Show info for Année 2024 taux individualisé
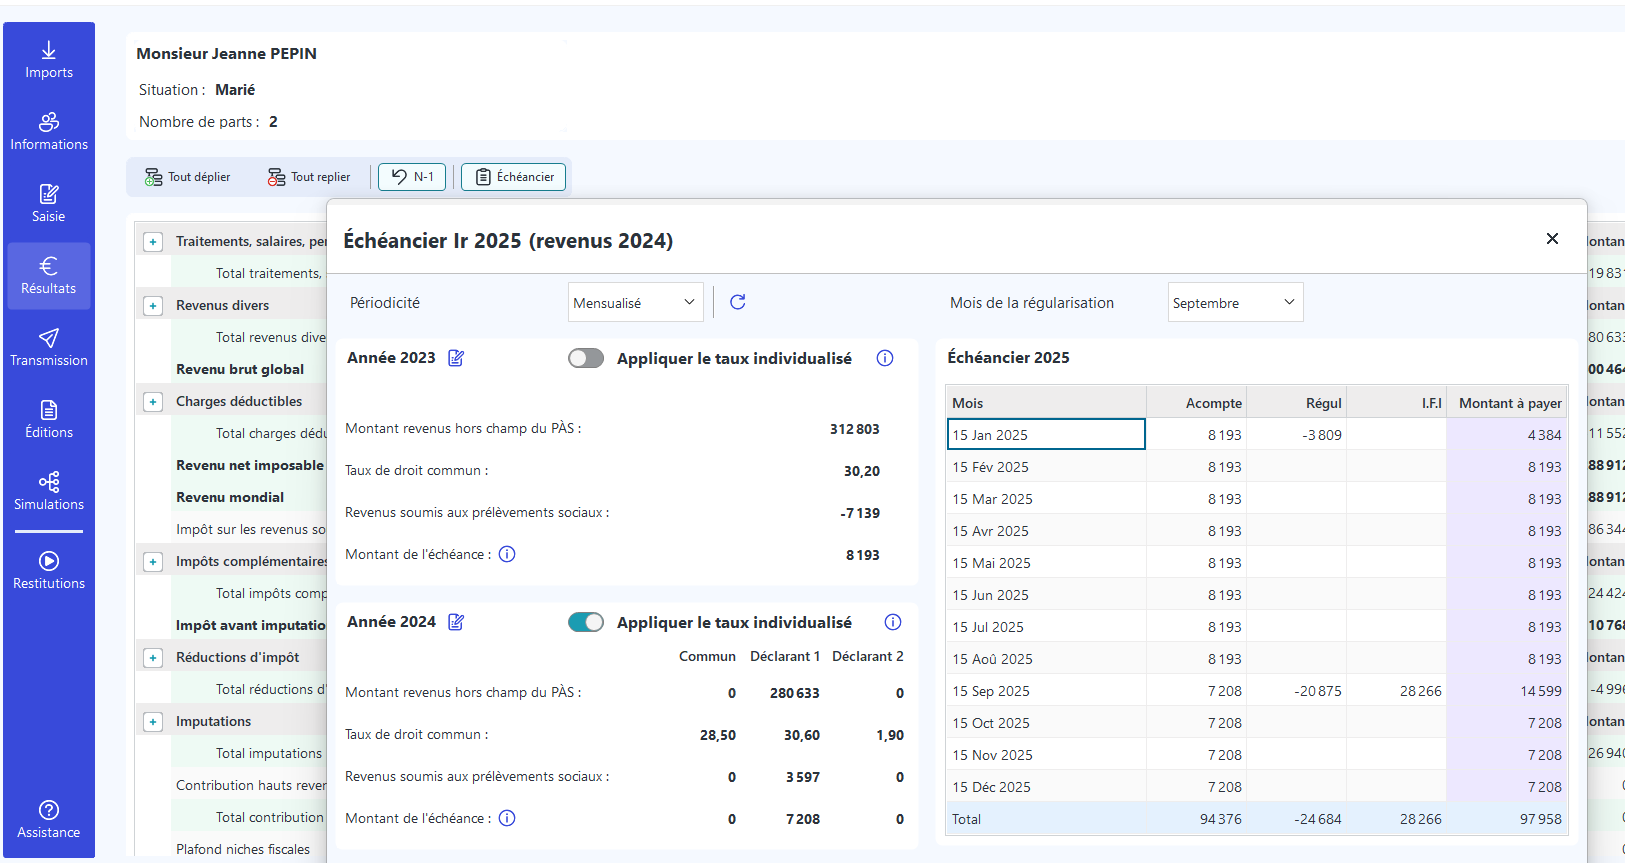 pos(893,622)
